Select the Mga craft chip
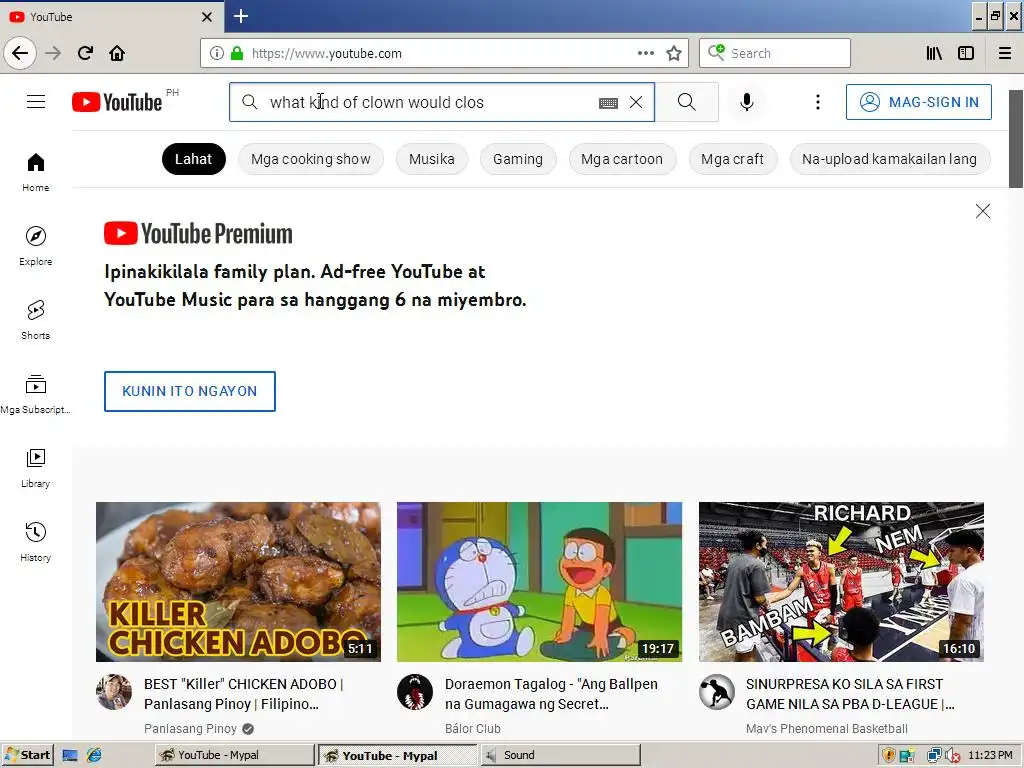Screen dimensions: 1024x768 tap(732, 159)
